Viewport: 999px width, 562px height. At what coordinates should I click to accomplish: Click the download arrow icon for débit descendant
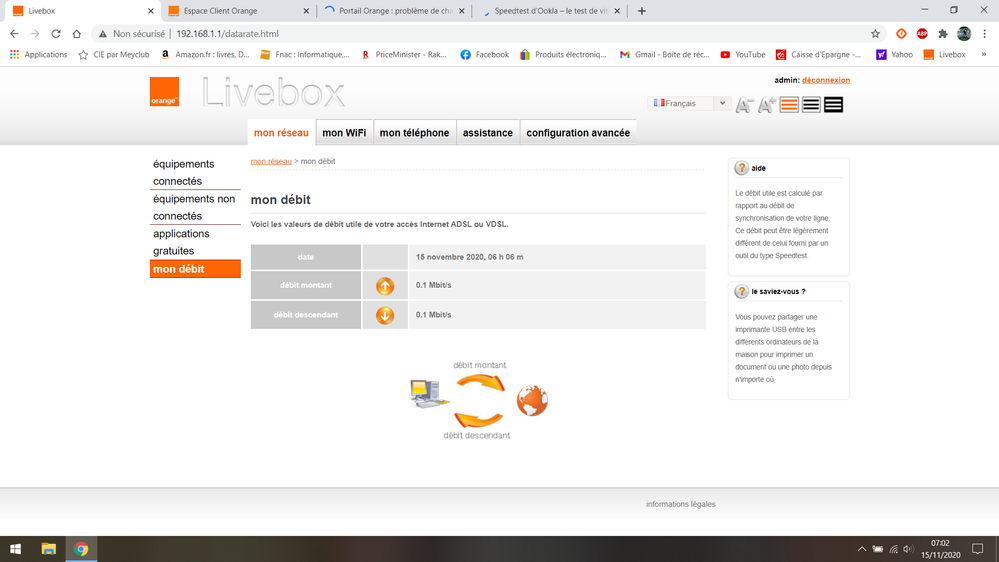(x=385, y=315)
